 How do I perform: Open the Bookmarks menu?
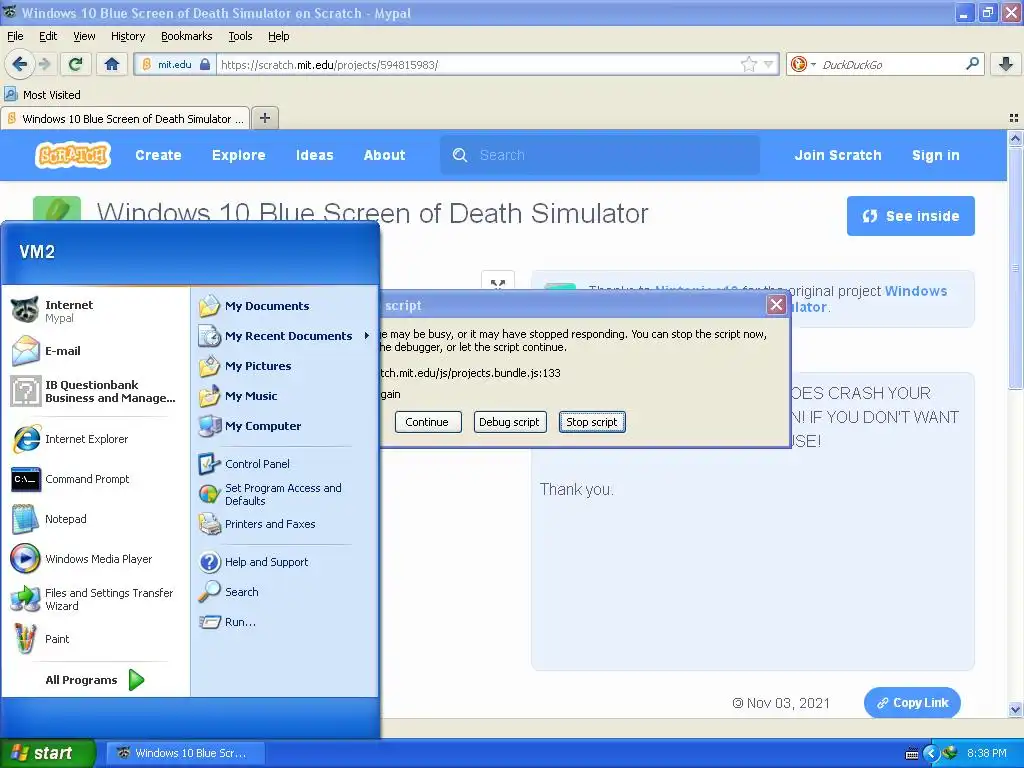tap(187, 36)
